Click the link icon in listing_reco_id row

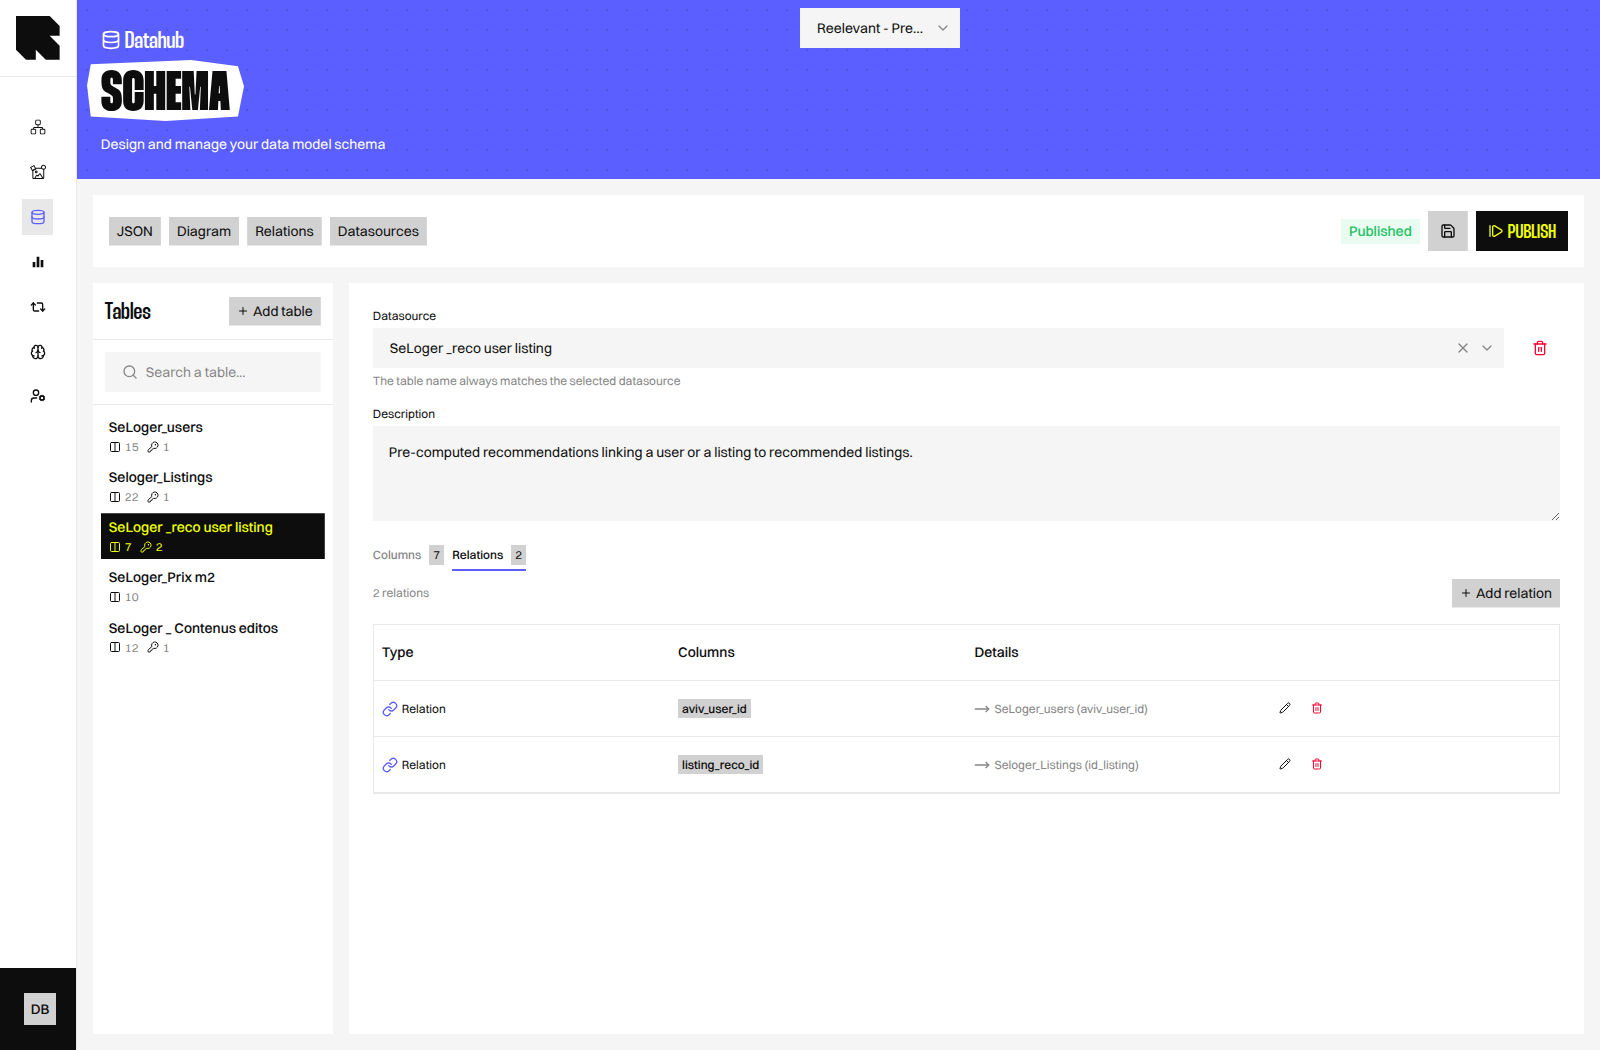[390, 765]
